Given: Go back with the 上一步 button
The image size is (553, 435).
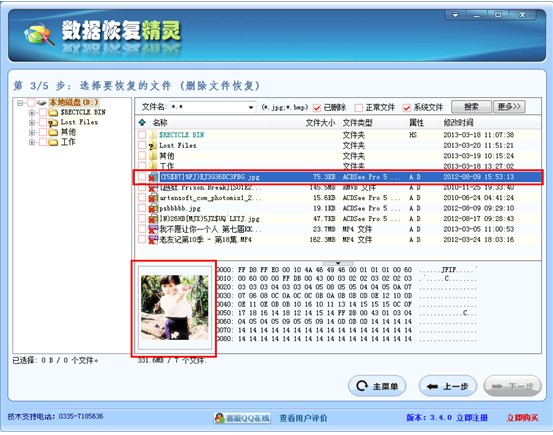Looking at the screenshot, I should coord(448,386).
